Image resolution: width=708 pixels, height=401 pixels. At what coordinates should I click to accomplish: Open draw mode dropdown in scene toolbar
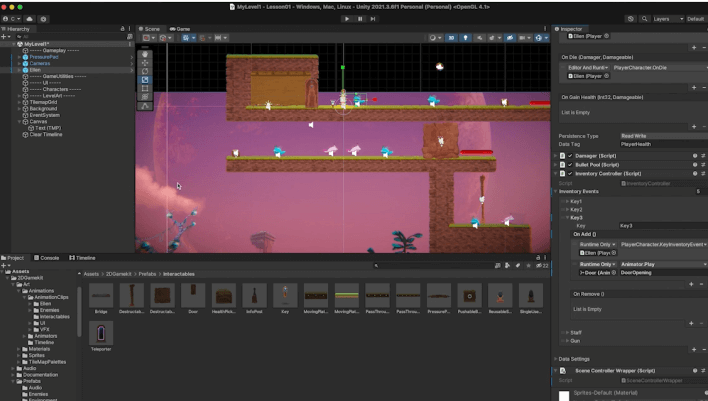click(435, 38)
